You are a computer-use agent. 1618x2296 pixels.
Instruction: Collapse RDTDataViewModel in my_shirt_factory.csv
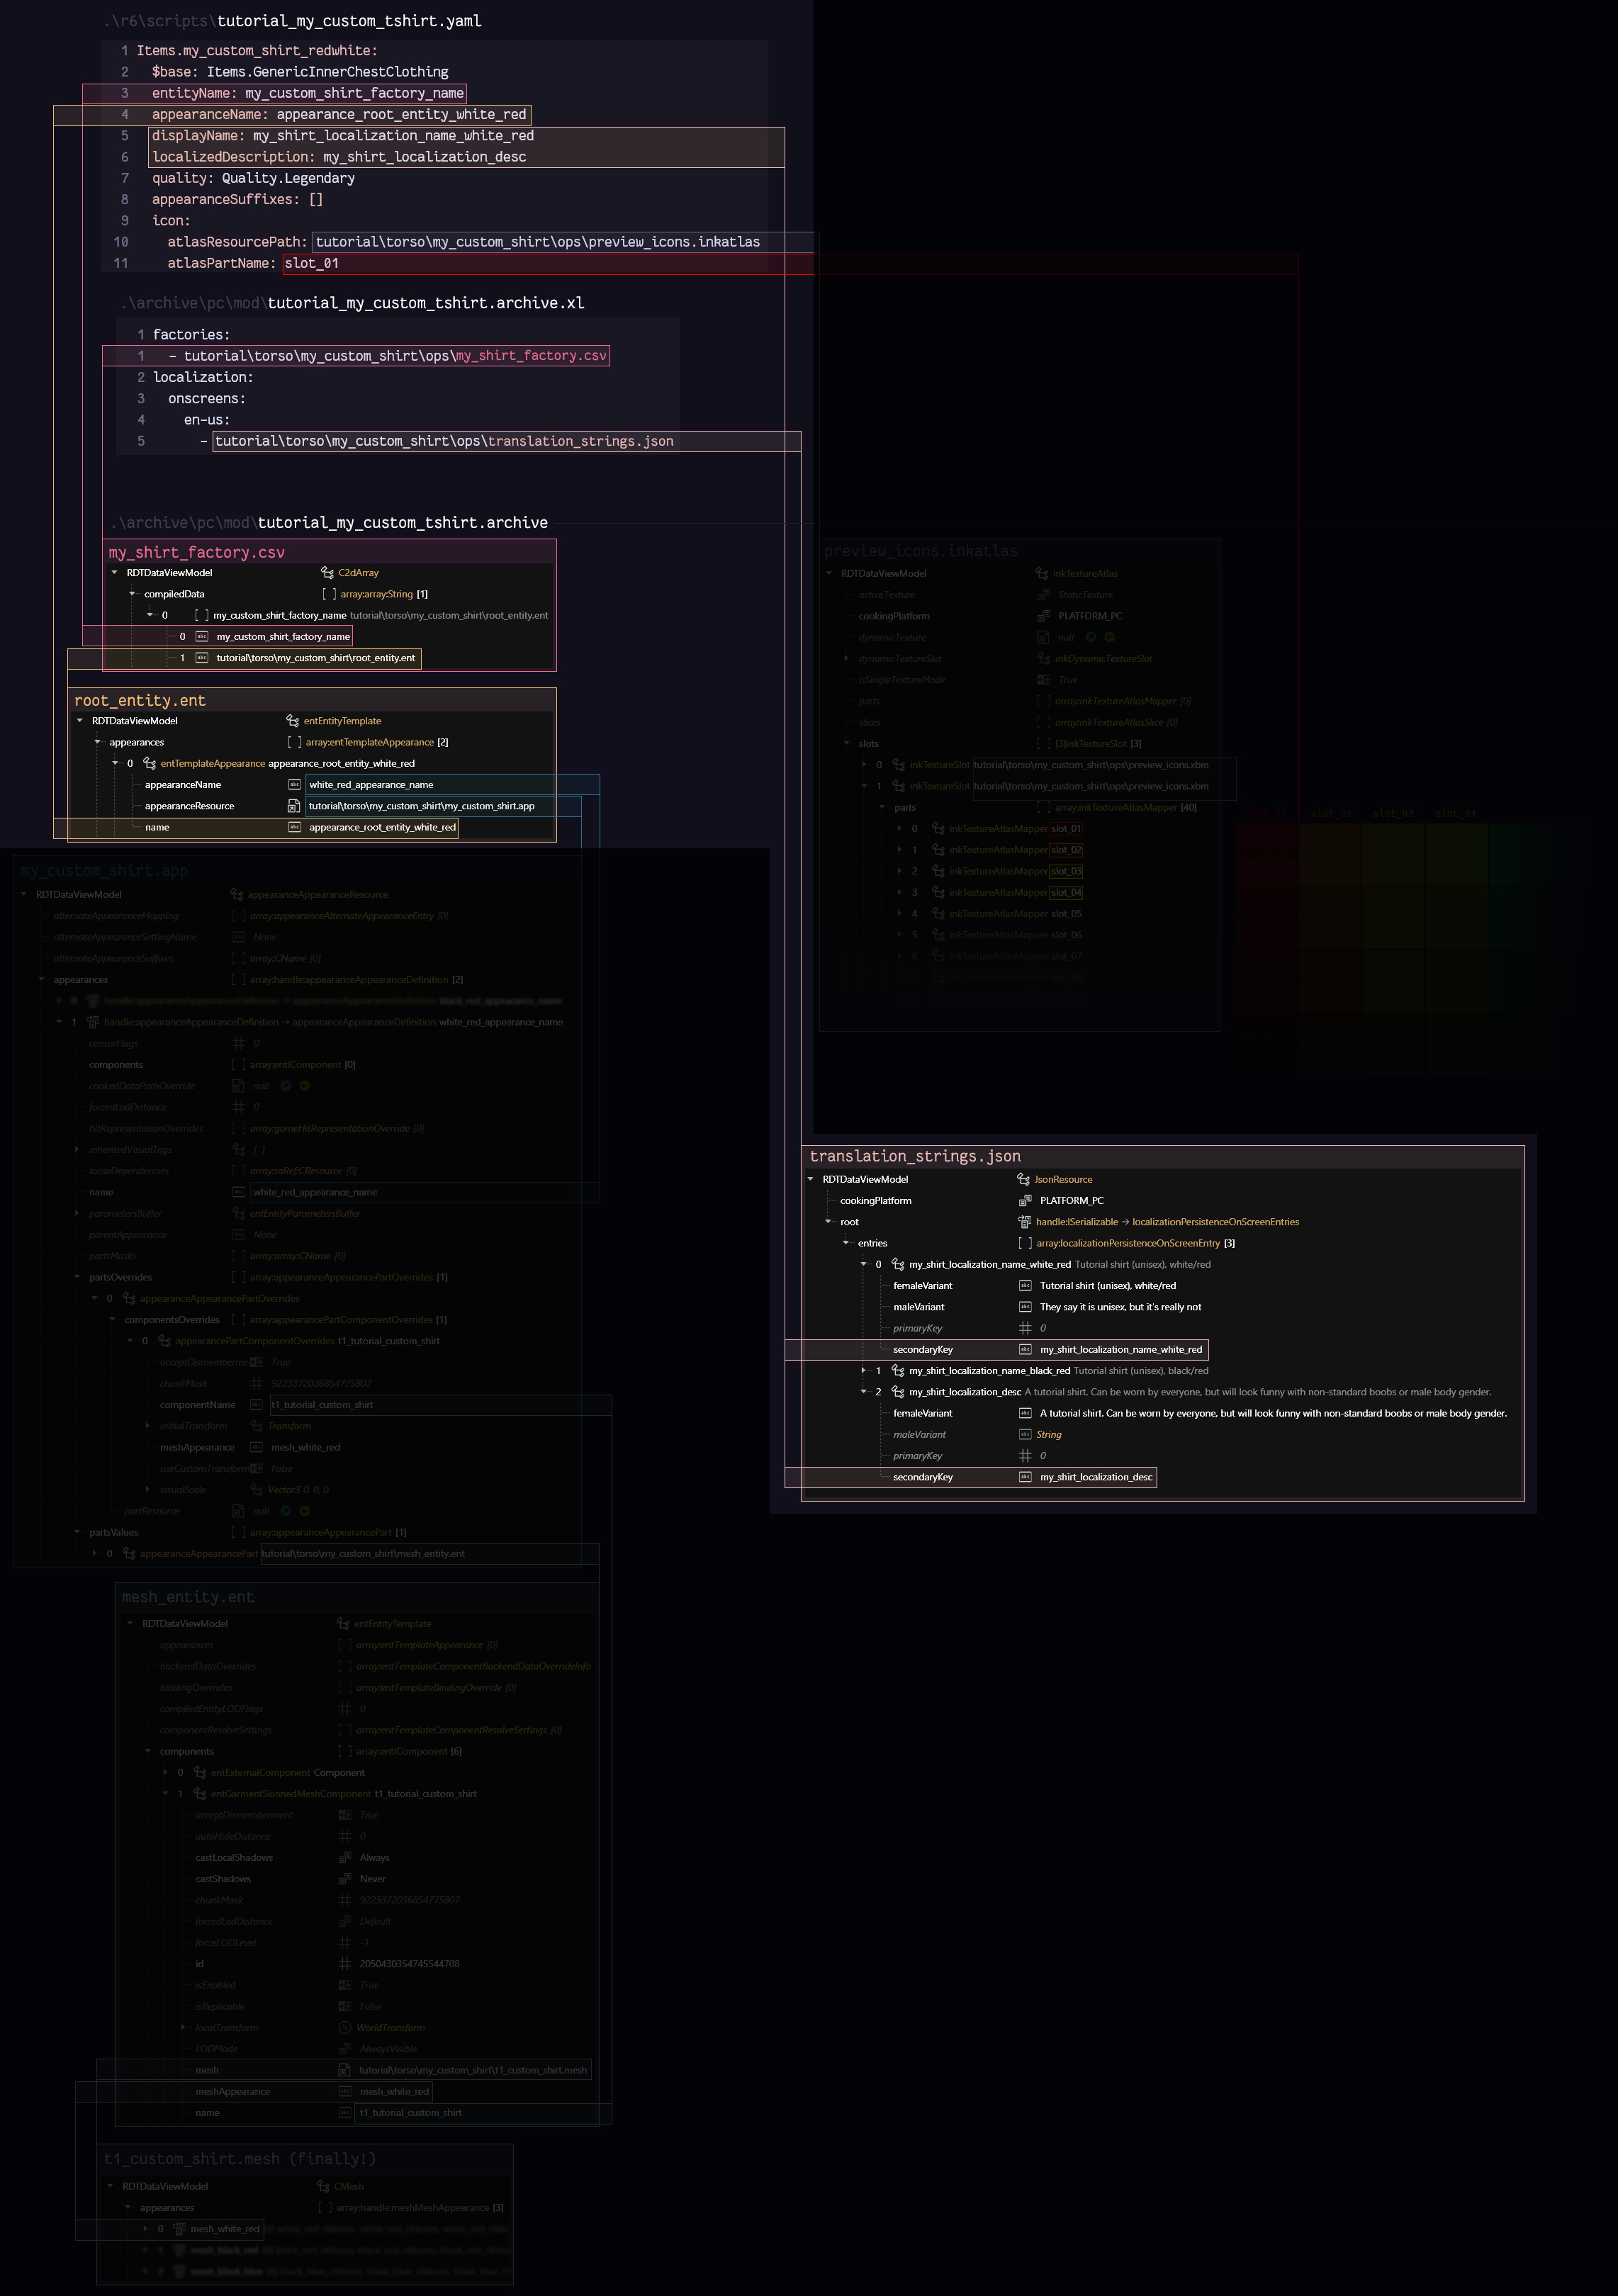[x=115, y=573]
